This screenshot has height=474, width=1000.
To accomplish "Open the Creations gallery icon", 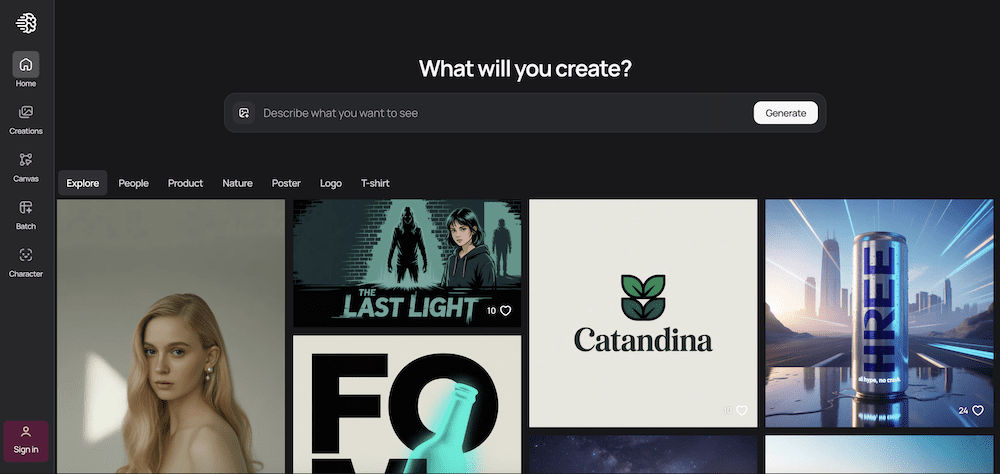I will point(26,112).
